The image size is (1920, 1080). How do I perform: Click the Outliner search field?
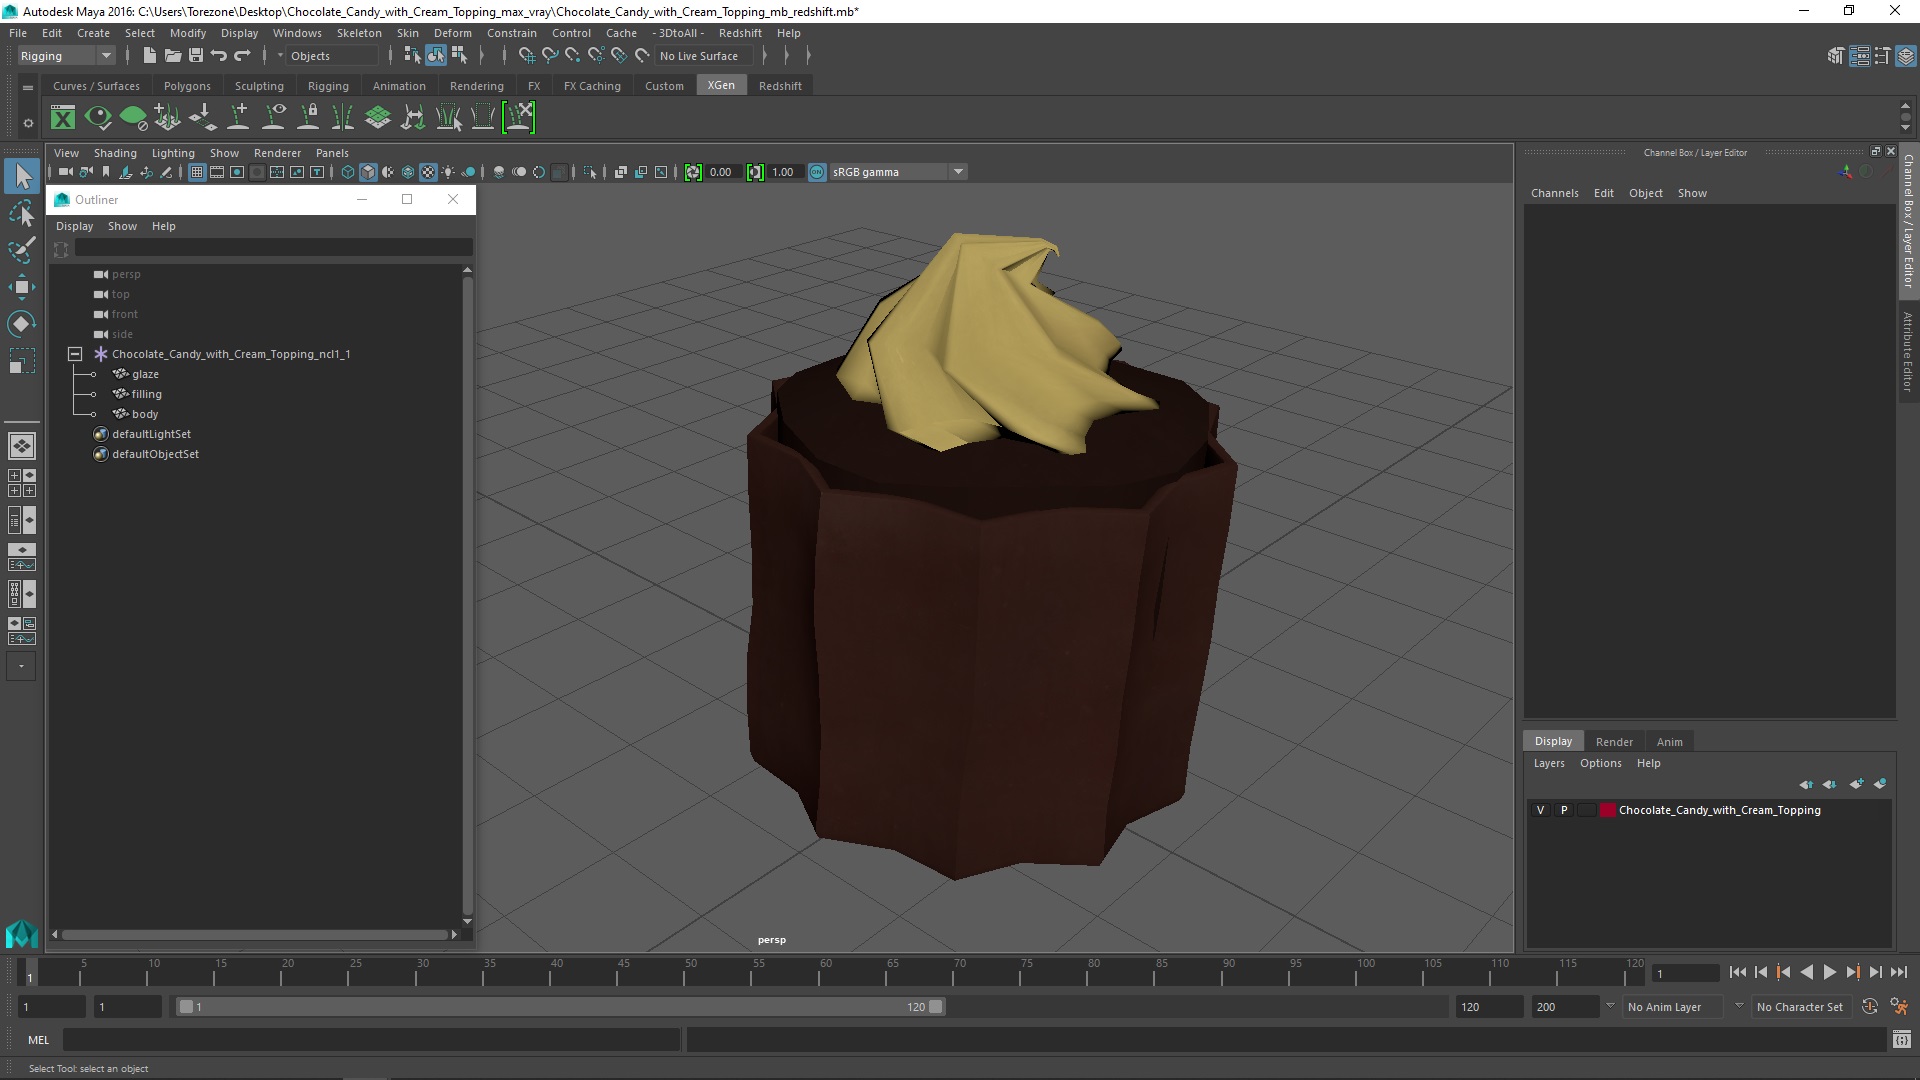pos(273,247)
